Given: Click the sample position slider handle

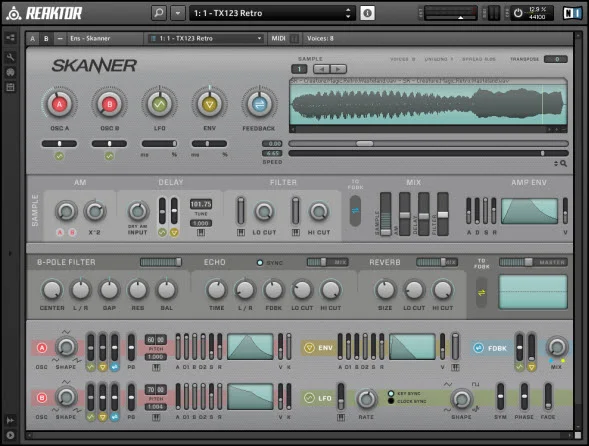Looking at the screenshot, I should click(365, 144).
